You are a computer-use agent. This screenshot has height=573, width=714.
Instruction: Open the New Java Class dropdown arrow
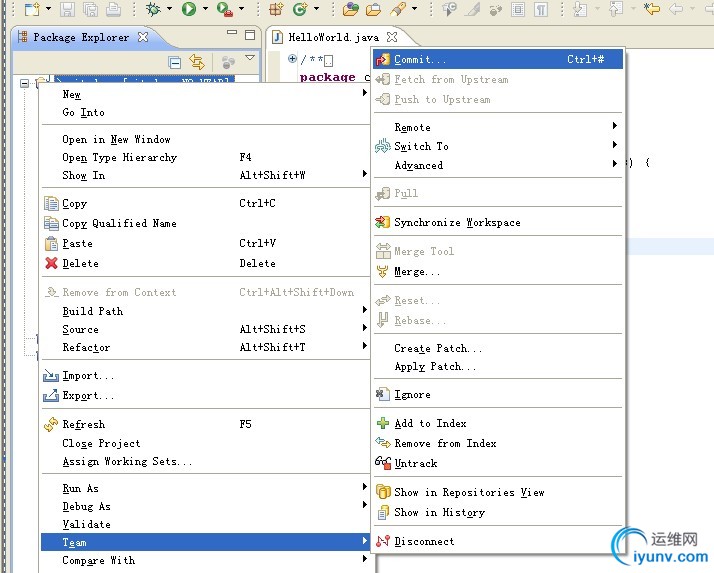[316, 9]
